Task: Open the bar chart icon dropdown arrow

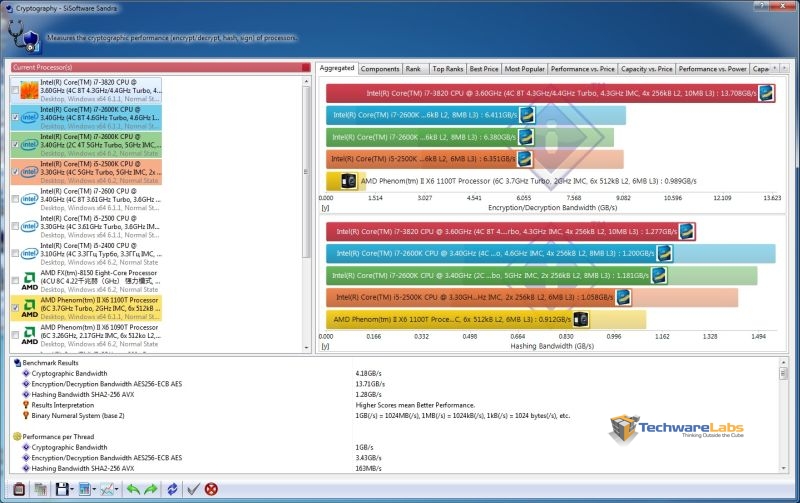Action: coord(94,490)
